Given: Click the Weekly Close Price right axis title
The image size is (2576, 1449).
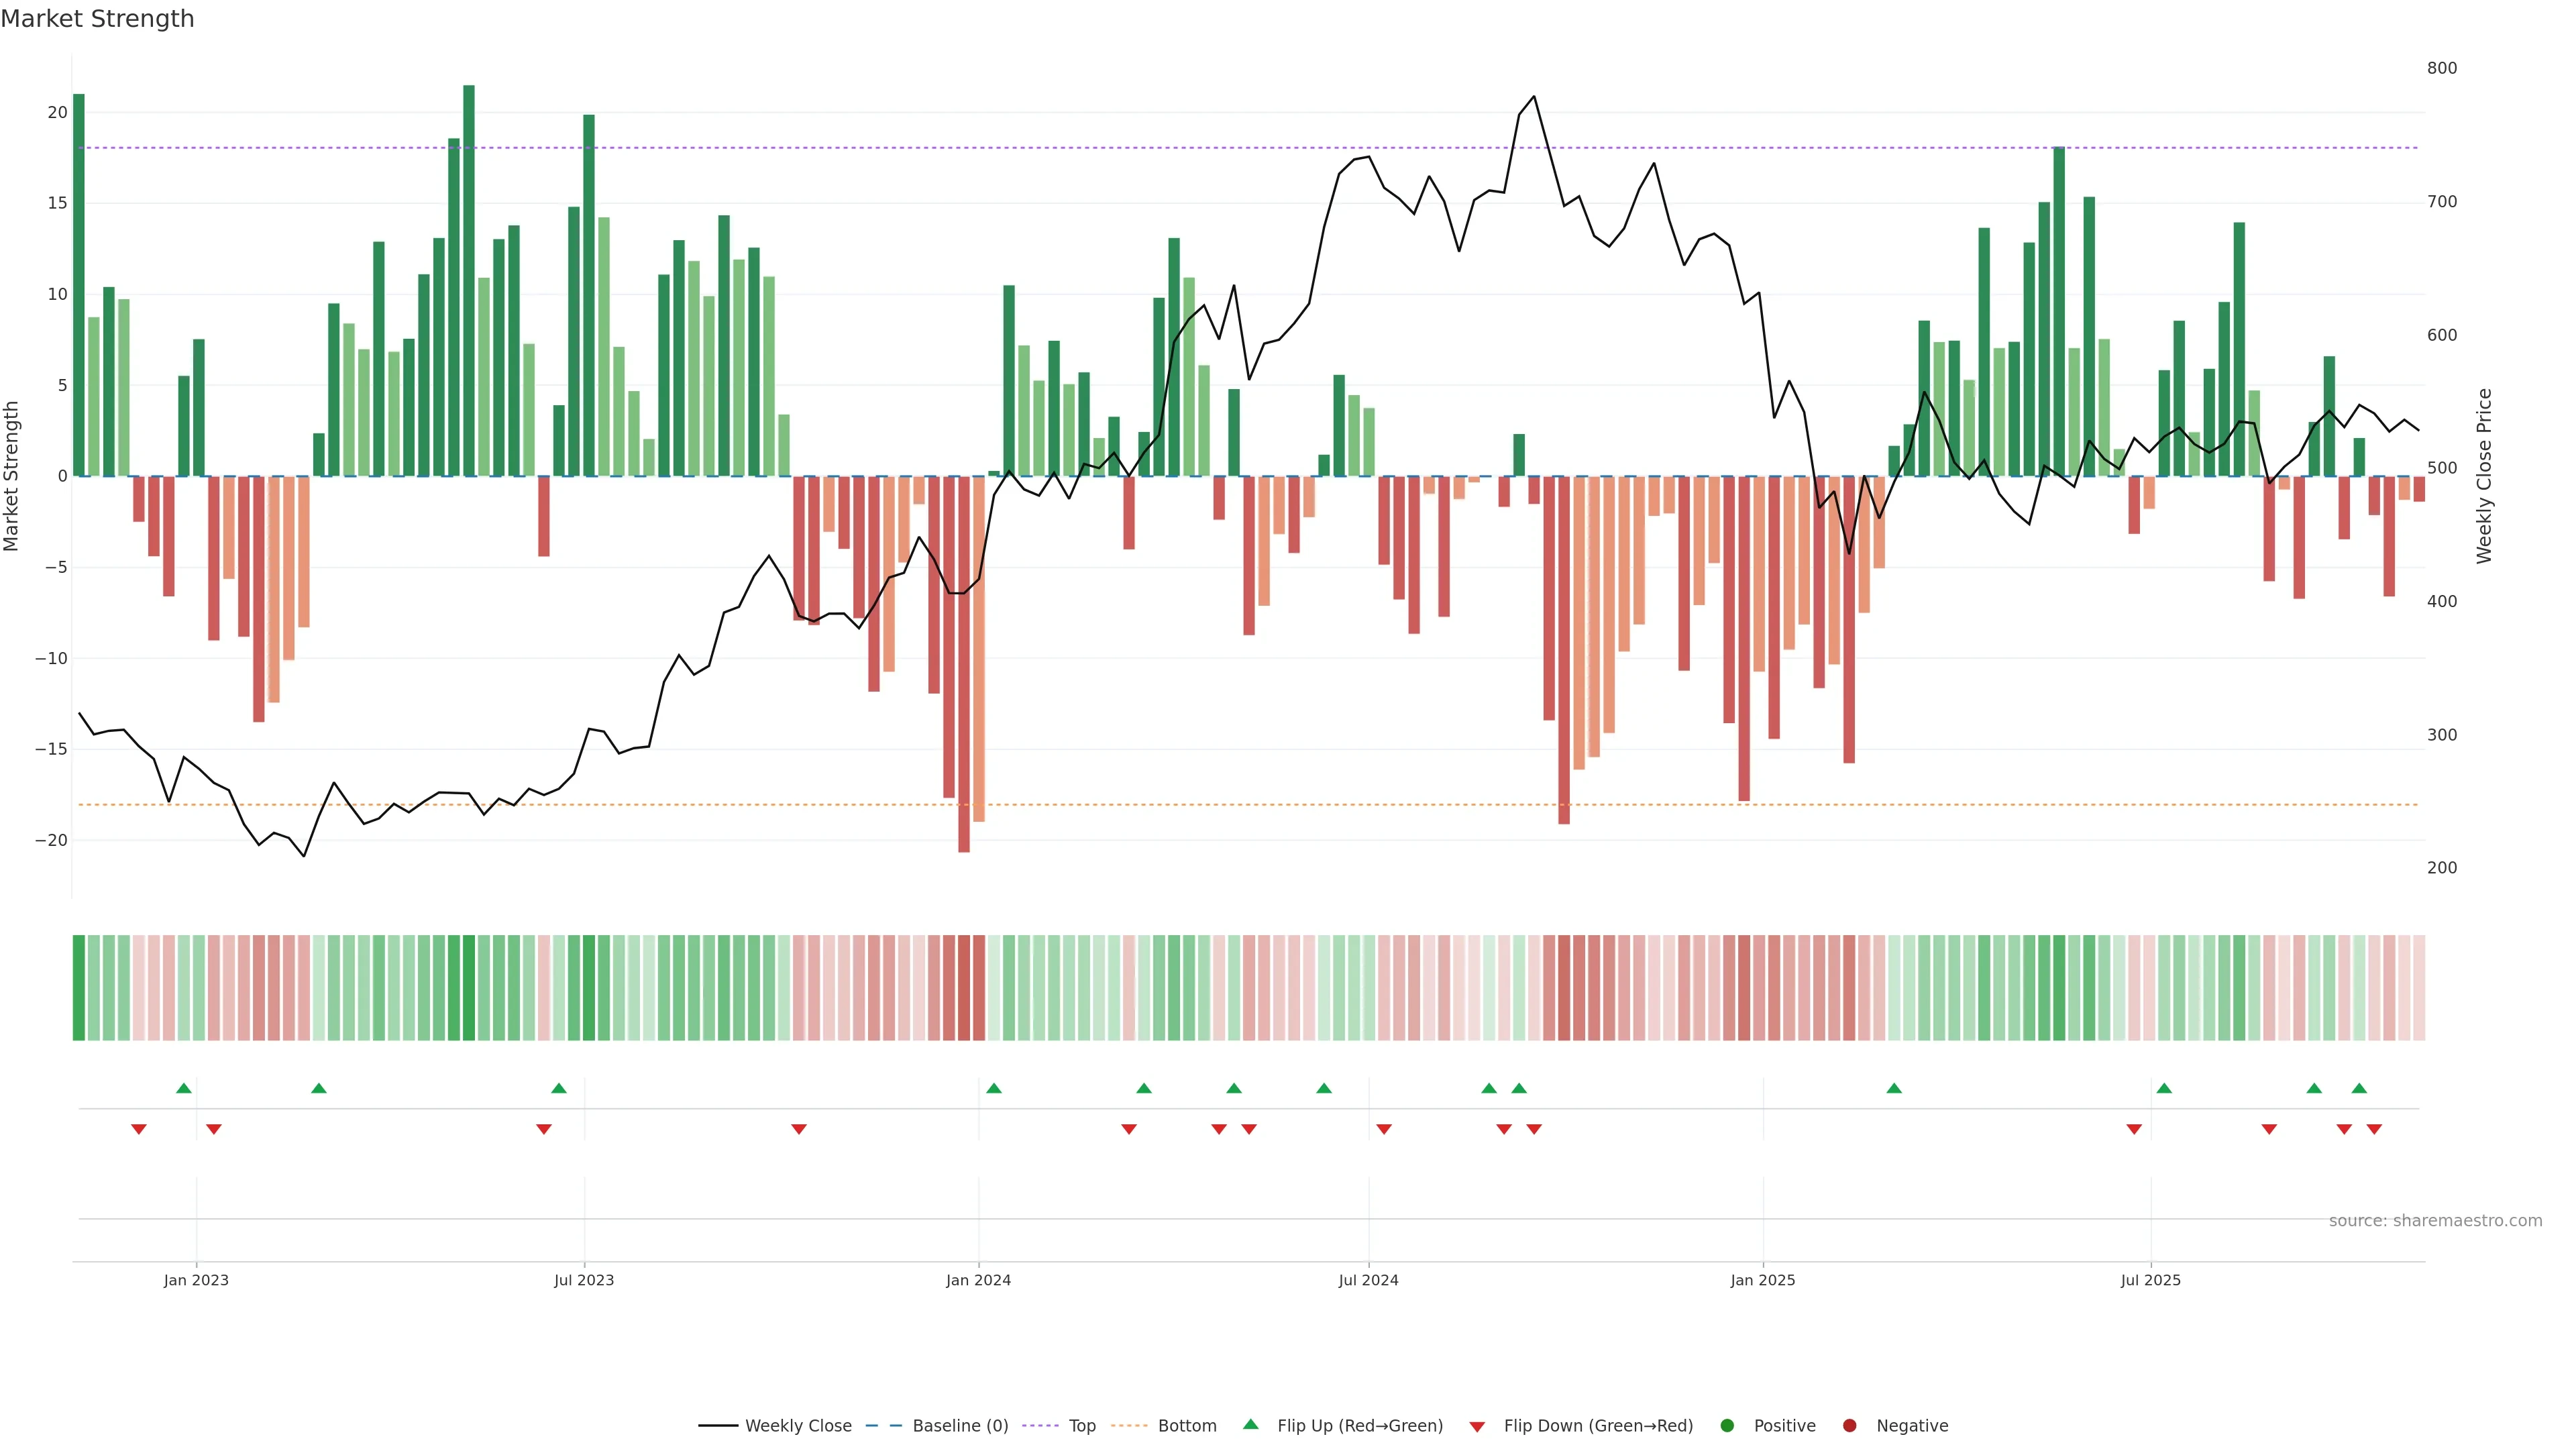Looking at the screenshot, I should (x=2484, y=476).
